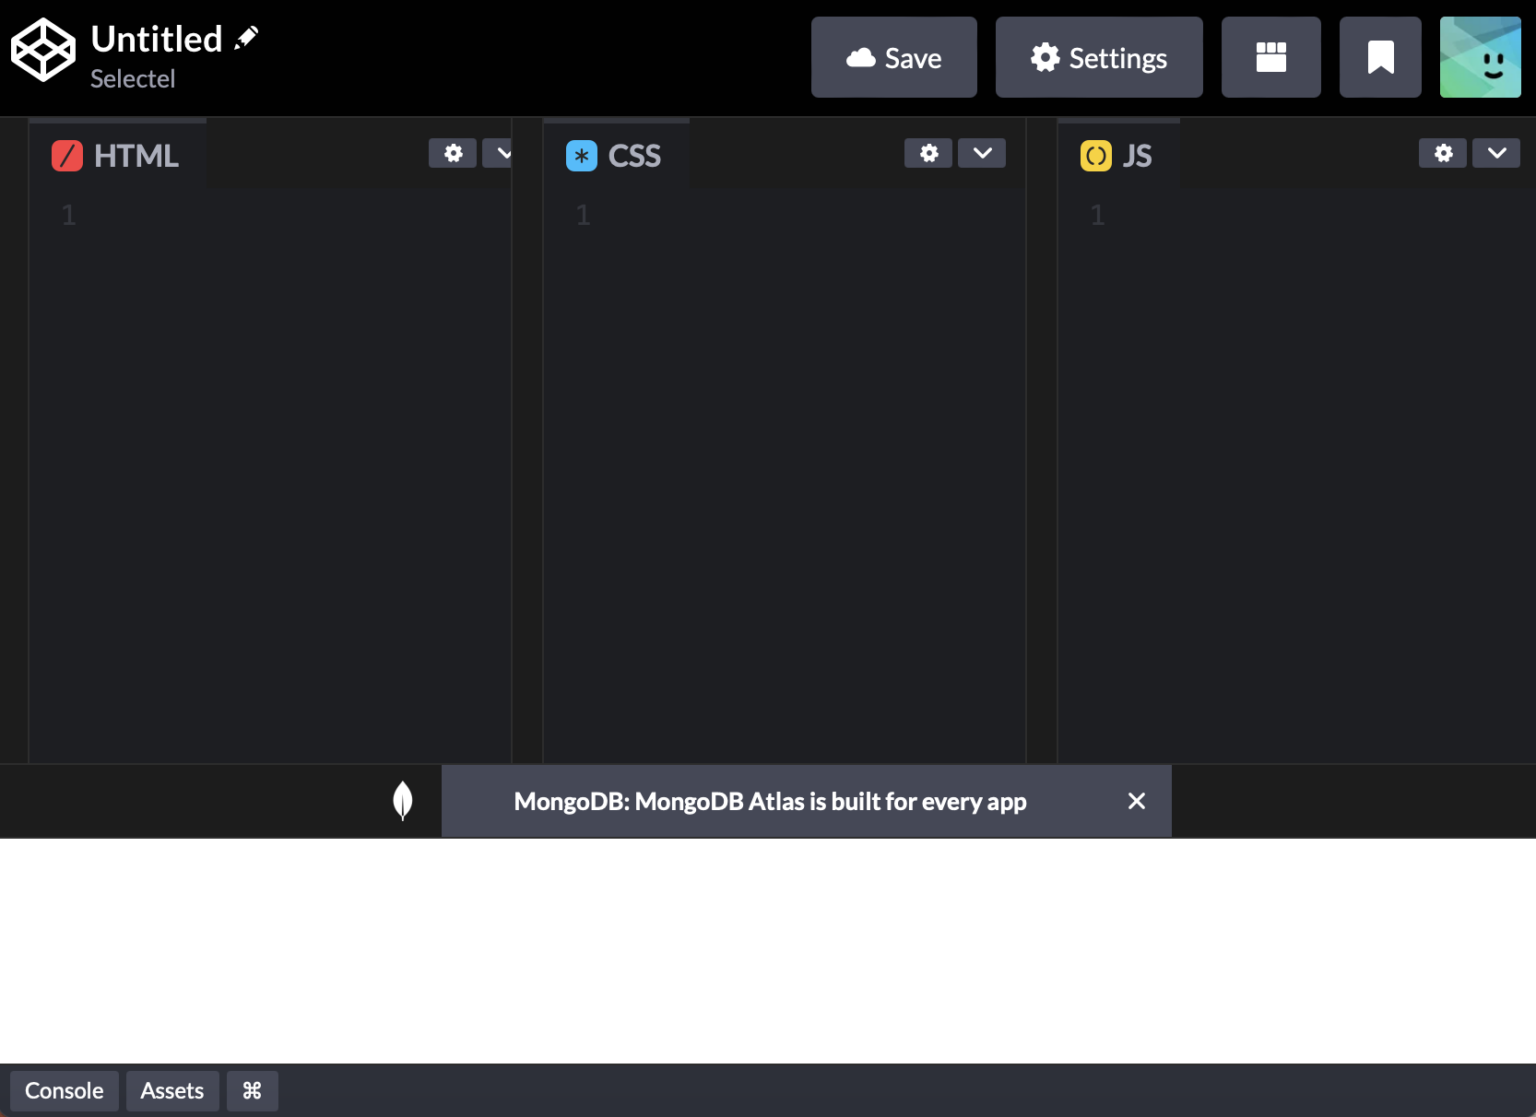Click the CSS asterisk icon
The width and height of the screenshot is (1536, 1117).
click(x=581, y=155)
